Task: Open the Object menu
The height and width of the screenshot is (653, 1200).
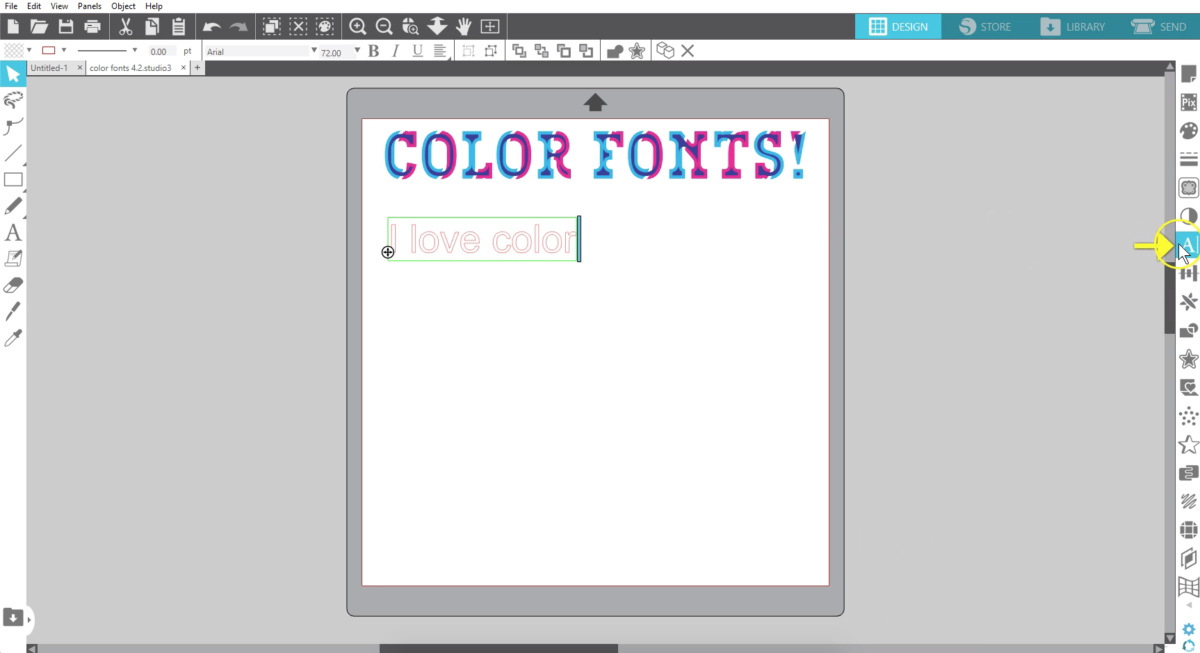Action: 123,6
